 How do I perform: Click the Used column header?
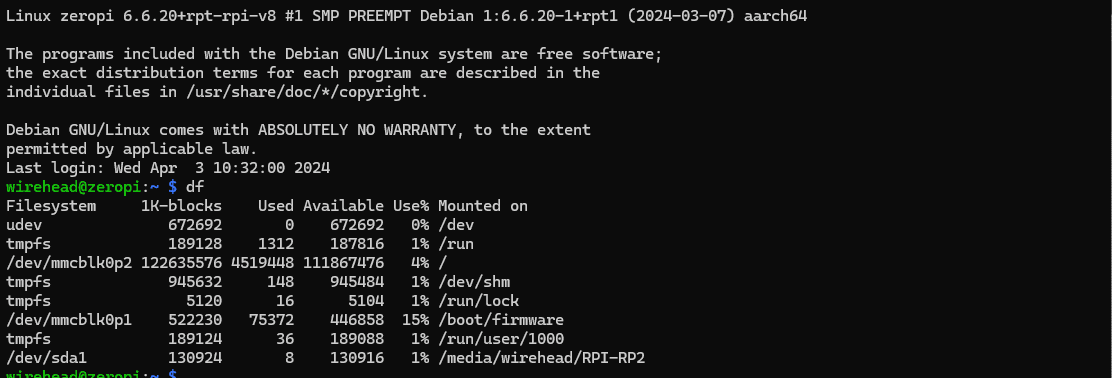[x=275, y=206]
